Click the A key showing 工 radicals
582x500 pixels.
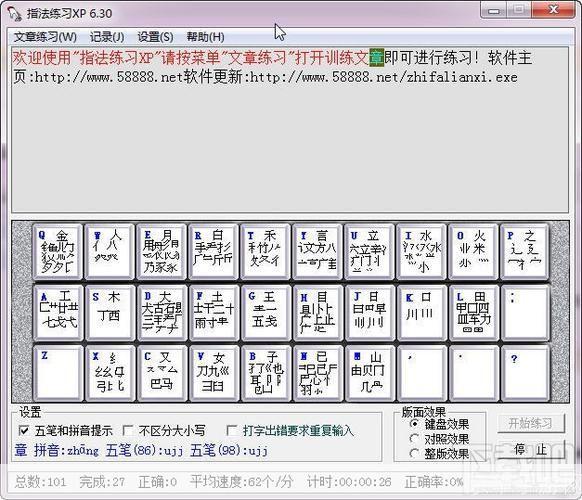click(x=58, y=313)
